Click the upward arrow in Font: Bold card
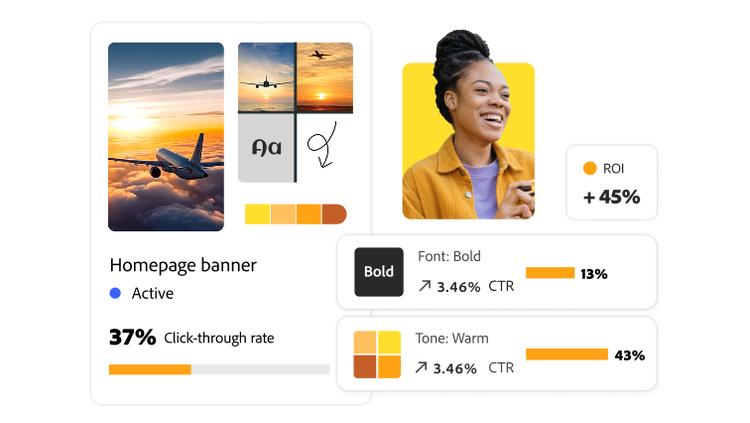The height and width of the screenshot is (423, 750). pos(424,287)
